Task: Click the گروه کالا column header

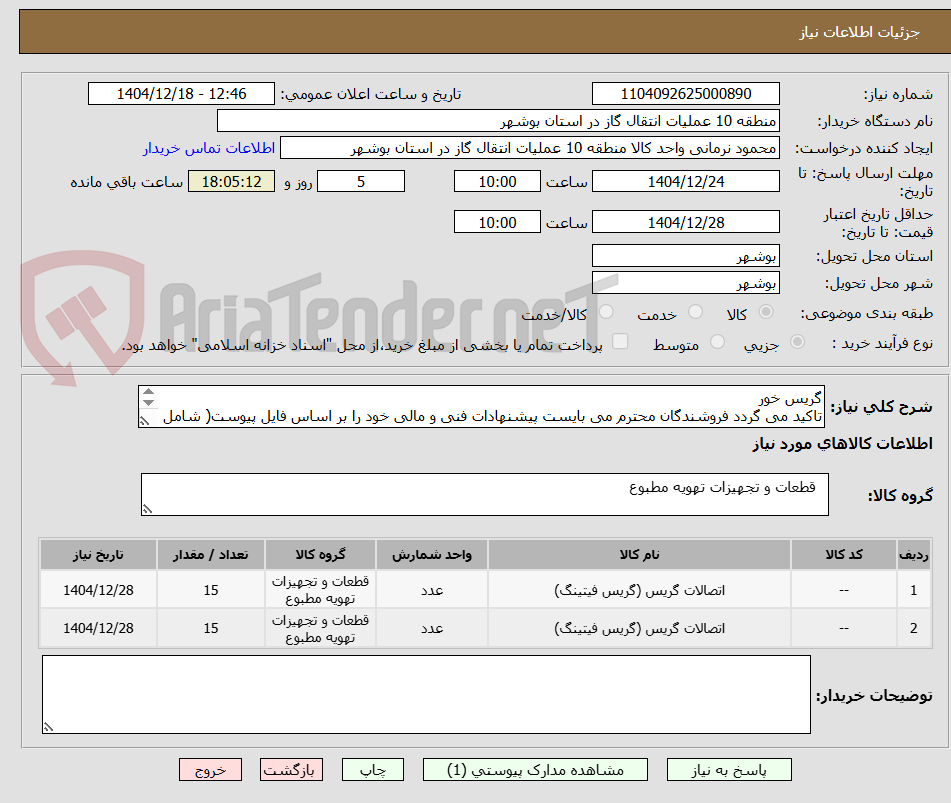Action: 320,554
